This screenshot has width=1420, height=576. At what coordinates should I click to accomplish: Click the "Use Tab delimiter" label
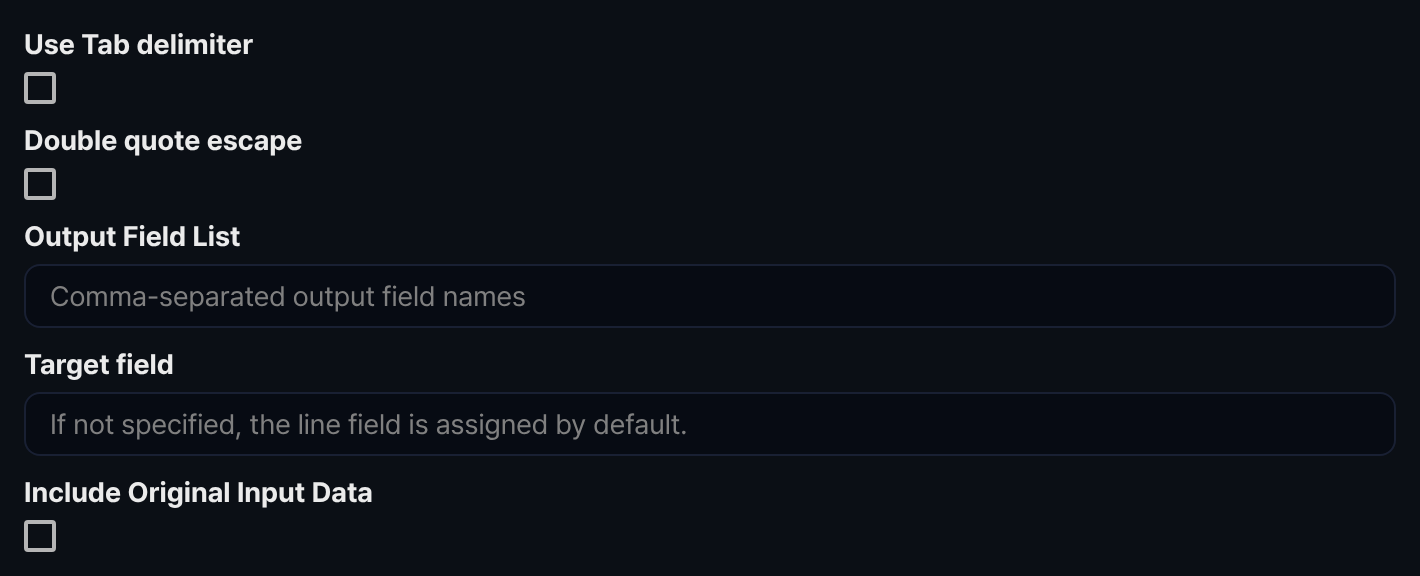(x=138, y=45)
